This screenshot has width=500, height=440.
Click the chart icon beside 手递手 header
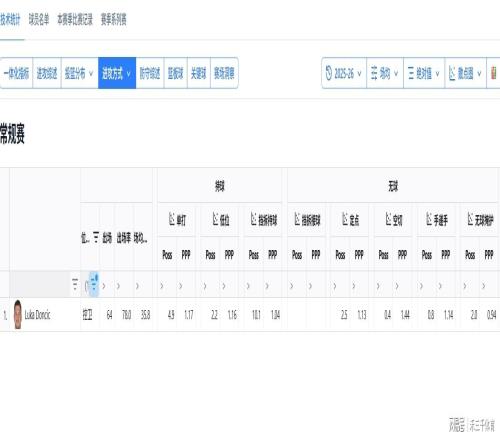(x=429, y=219)
